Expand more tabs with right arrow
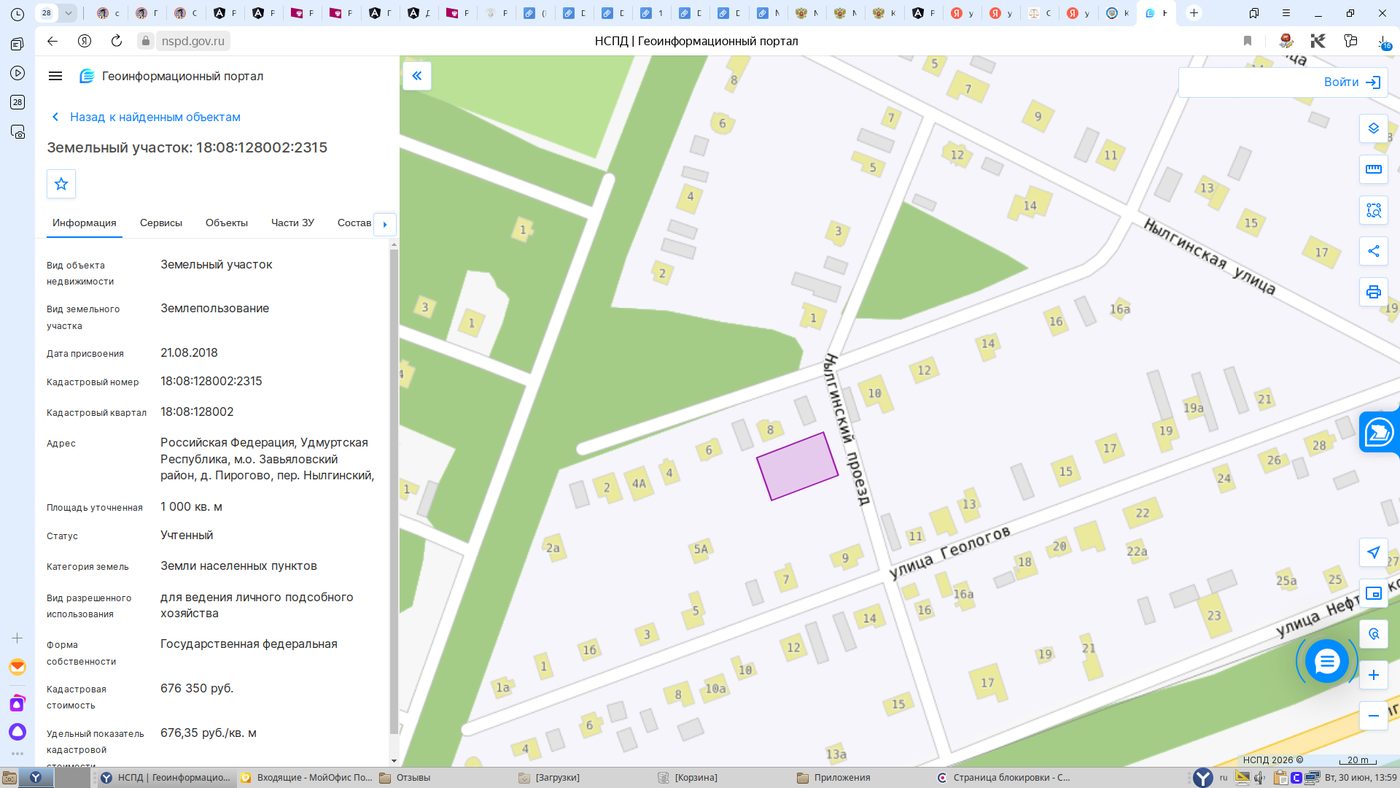 pyautogui.click(x=384, y=224)
